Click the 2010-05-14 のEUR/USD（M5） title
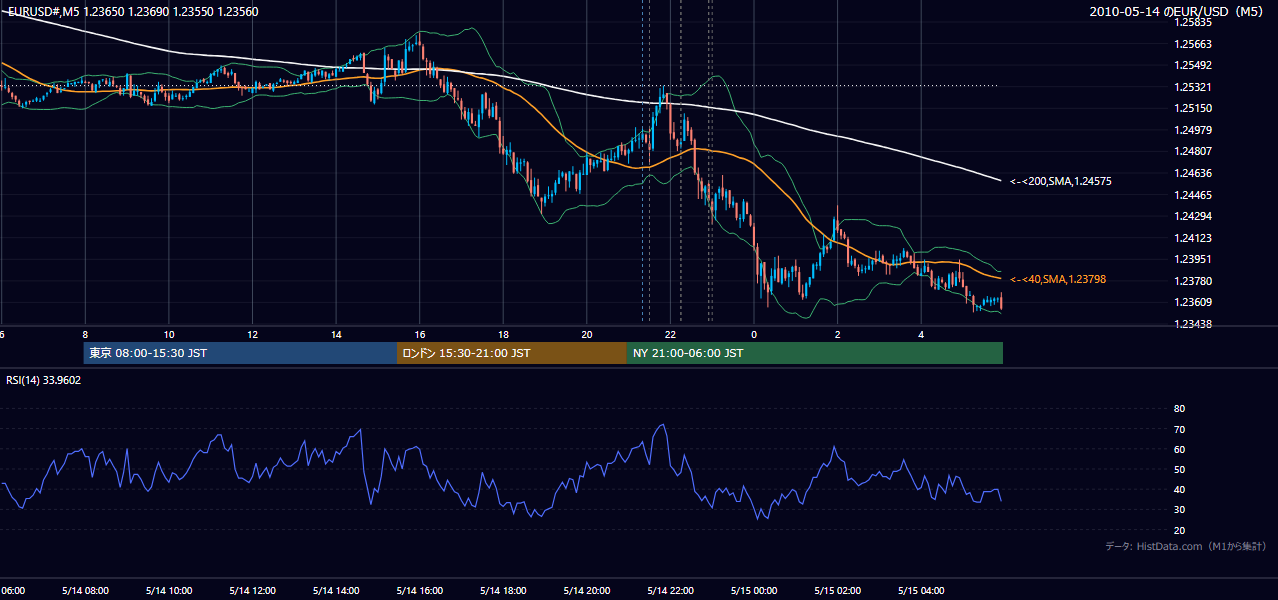Screen dimensions: 1278x600 (1178, 11)
